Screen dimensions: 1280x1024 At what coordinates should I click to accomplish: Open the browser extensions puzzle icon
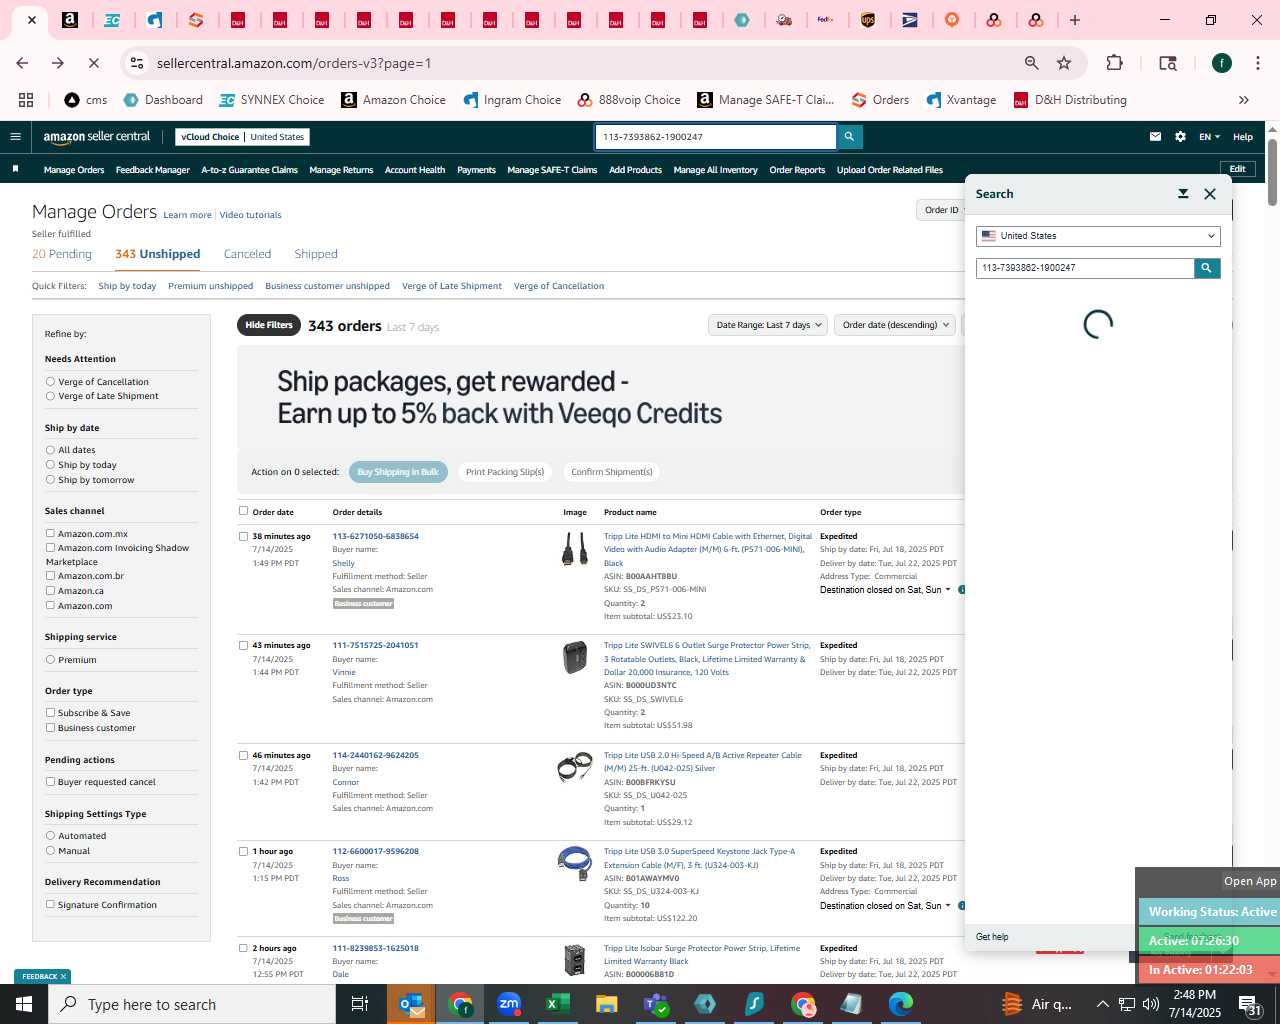(1114, 63)
